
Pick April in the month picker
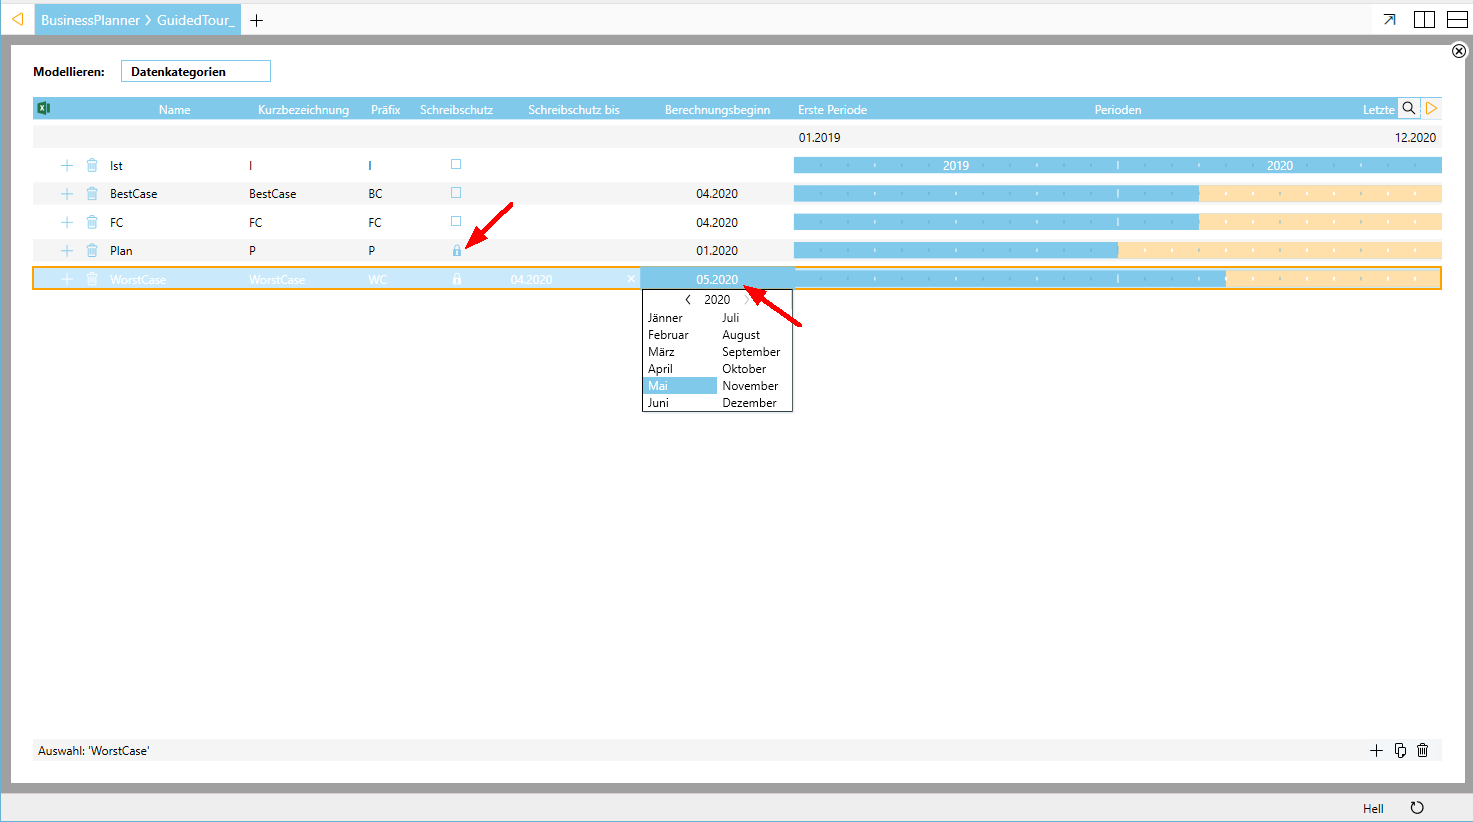(x=660, y=369)
